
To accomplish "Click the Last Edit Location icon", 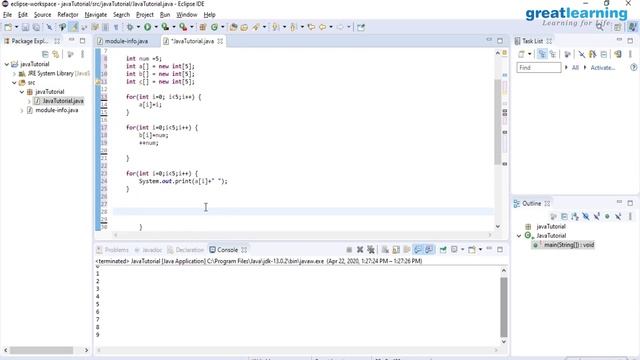I will [x=311, y=27].
